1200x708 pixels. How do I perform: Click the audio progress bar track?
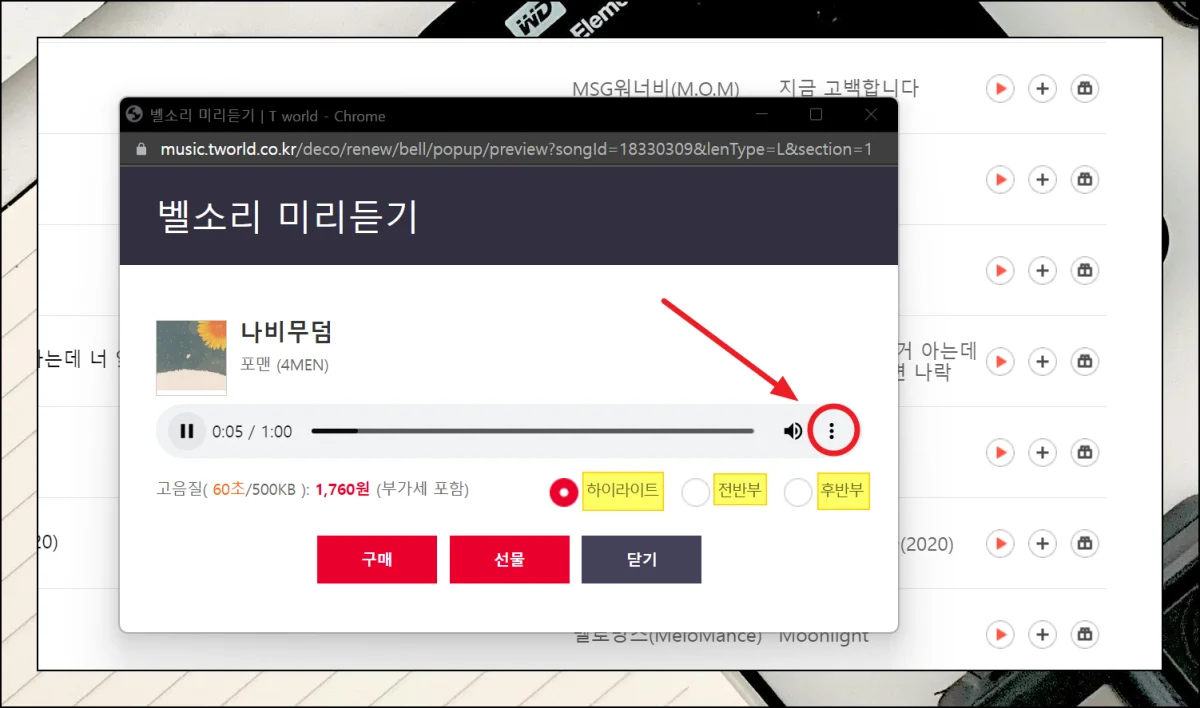(533, 431)
